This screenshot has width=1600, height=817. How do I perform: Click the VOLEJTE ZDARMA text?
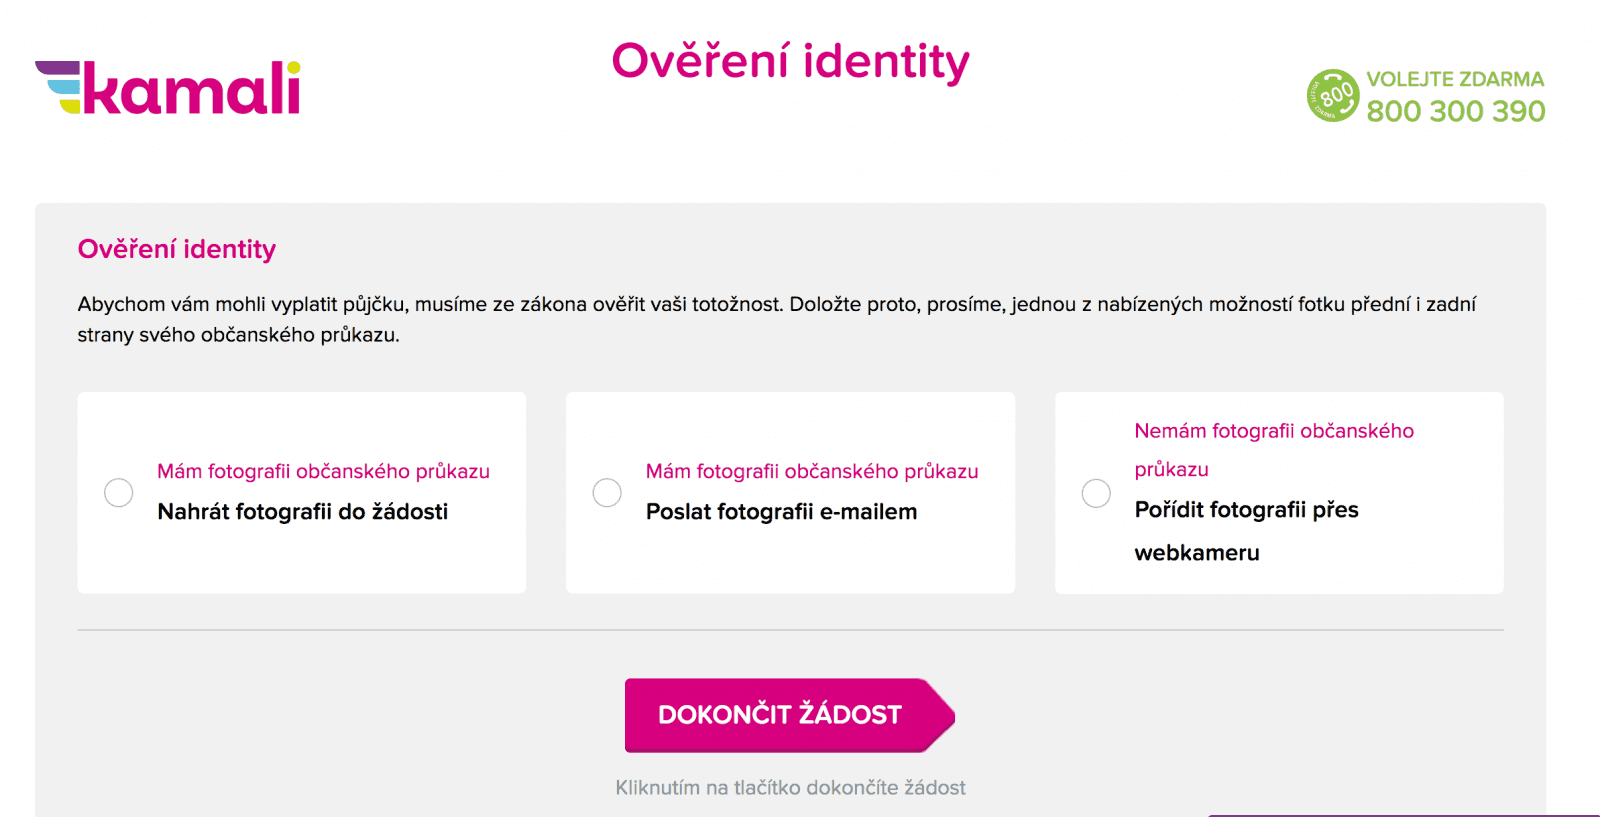point(1455,79)
